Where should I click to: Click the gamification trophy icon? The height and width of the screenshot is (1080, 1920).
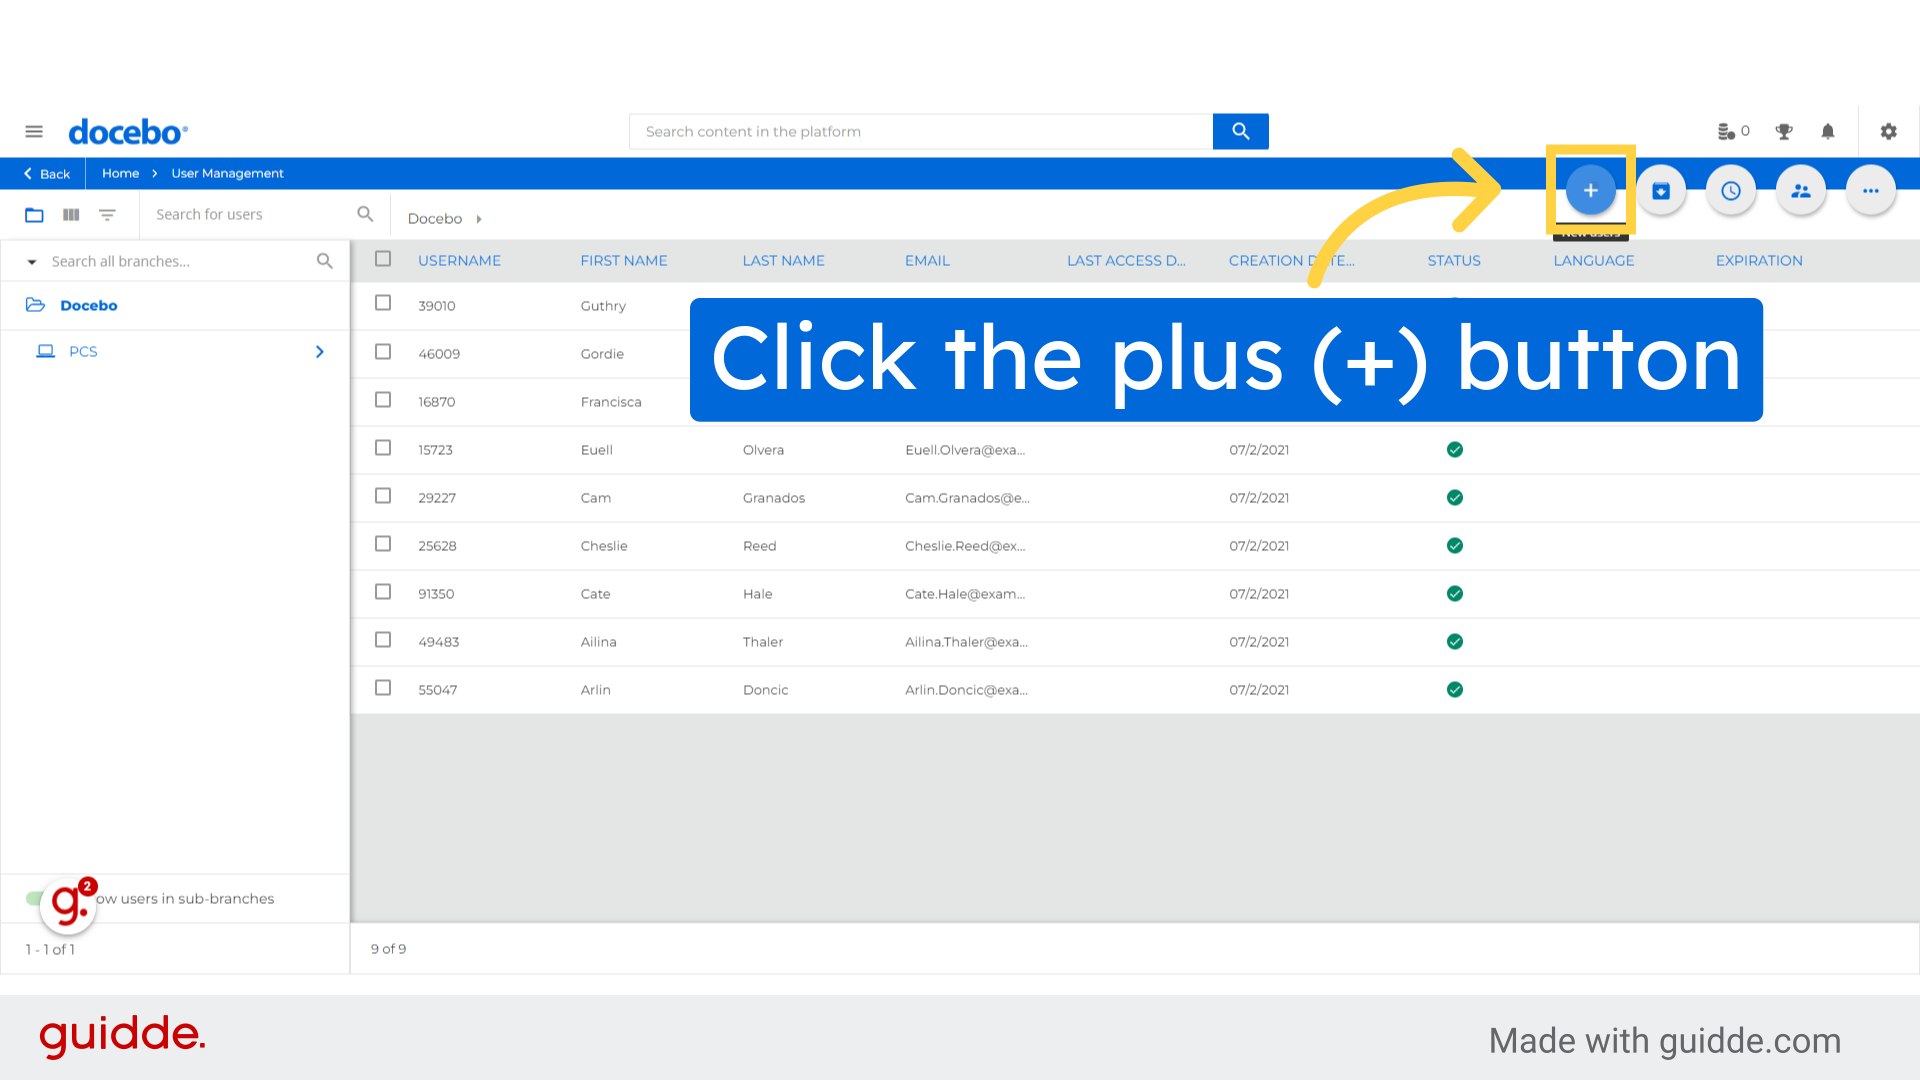point(1784,131)
